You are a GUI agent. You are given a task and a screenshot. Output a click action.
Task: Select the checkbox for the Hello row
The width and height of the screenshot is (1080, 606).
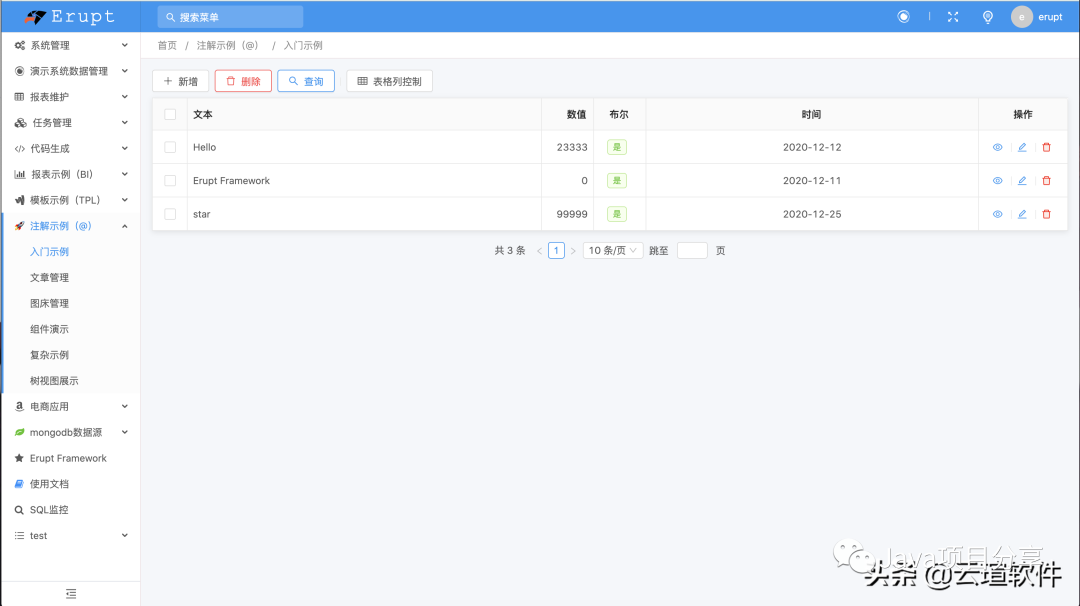(168, 147)
